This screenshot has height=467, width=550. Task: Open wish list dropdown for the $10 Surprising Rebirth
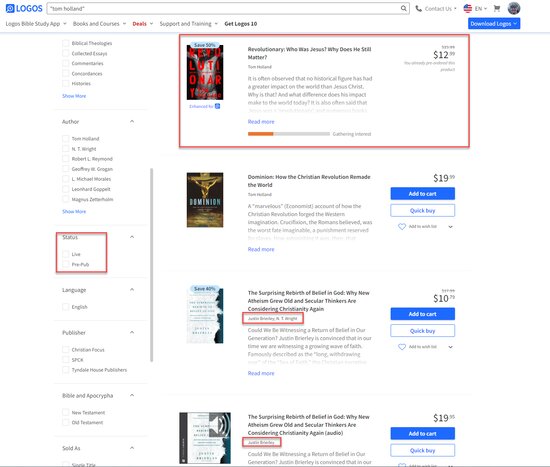[450, 347]
